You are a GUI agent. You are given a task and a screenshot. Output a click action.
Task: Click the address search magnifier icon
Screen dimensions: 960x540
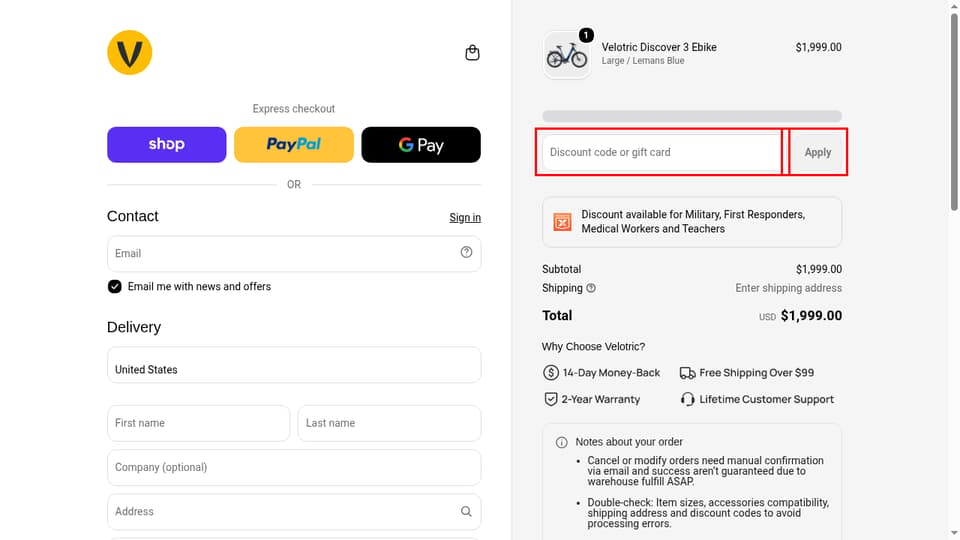(x=467, y=511)
